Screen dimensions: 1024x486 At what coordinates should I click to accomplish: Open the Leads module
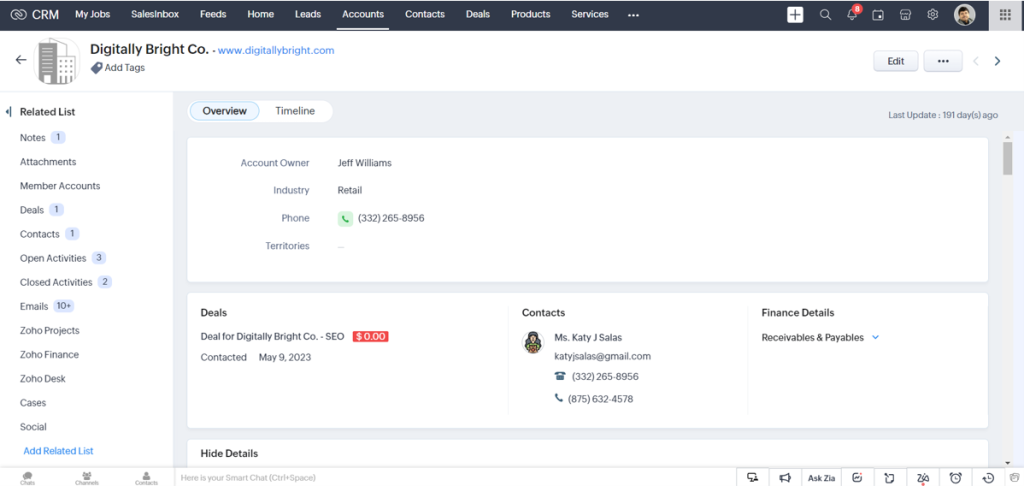pos(308,14)
